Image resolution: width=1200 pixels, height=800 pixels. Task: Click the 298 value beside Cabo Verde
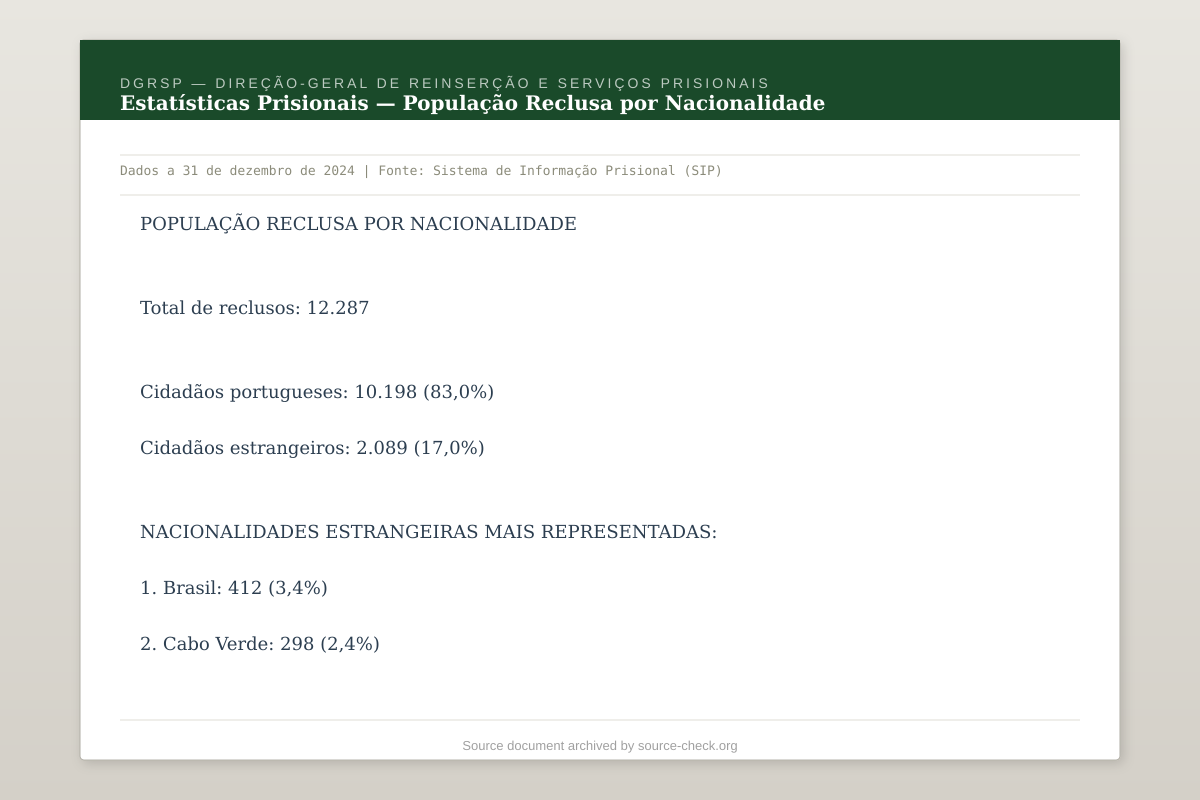[298, 643]
